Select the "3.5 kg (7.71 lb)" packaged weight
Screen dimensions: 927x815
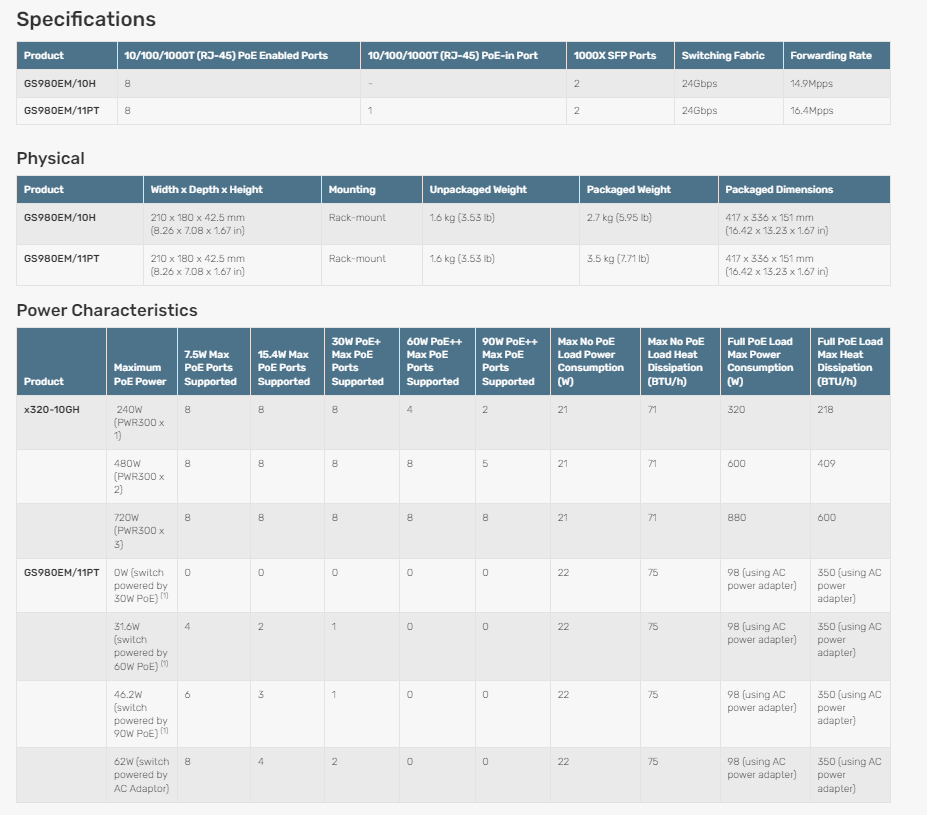(x=618, y=258)
